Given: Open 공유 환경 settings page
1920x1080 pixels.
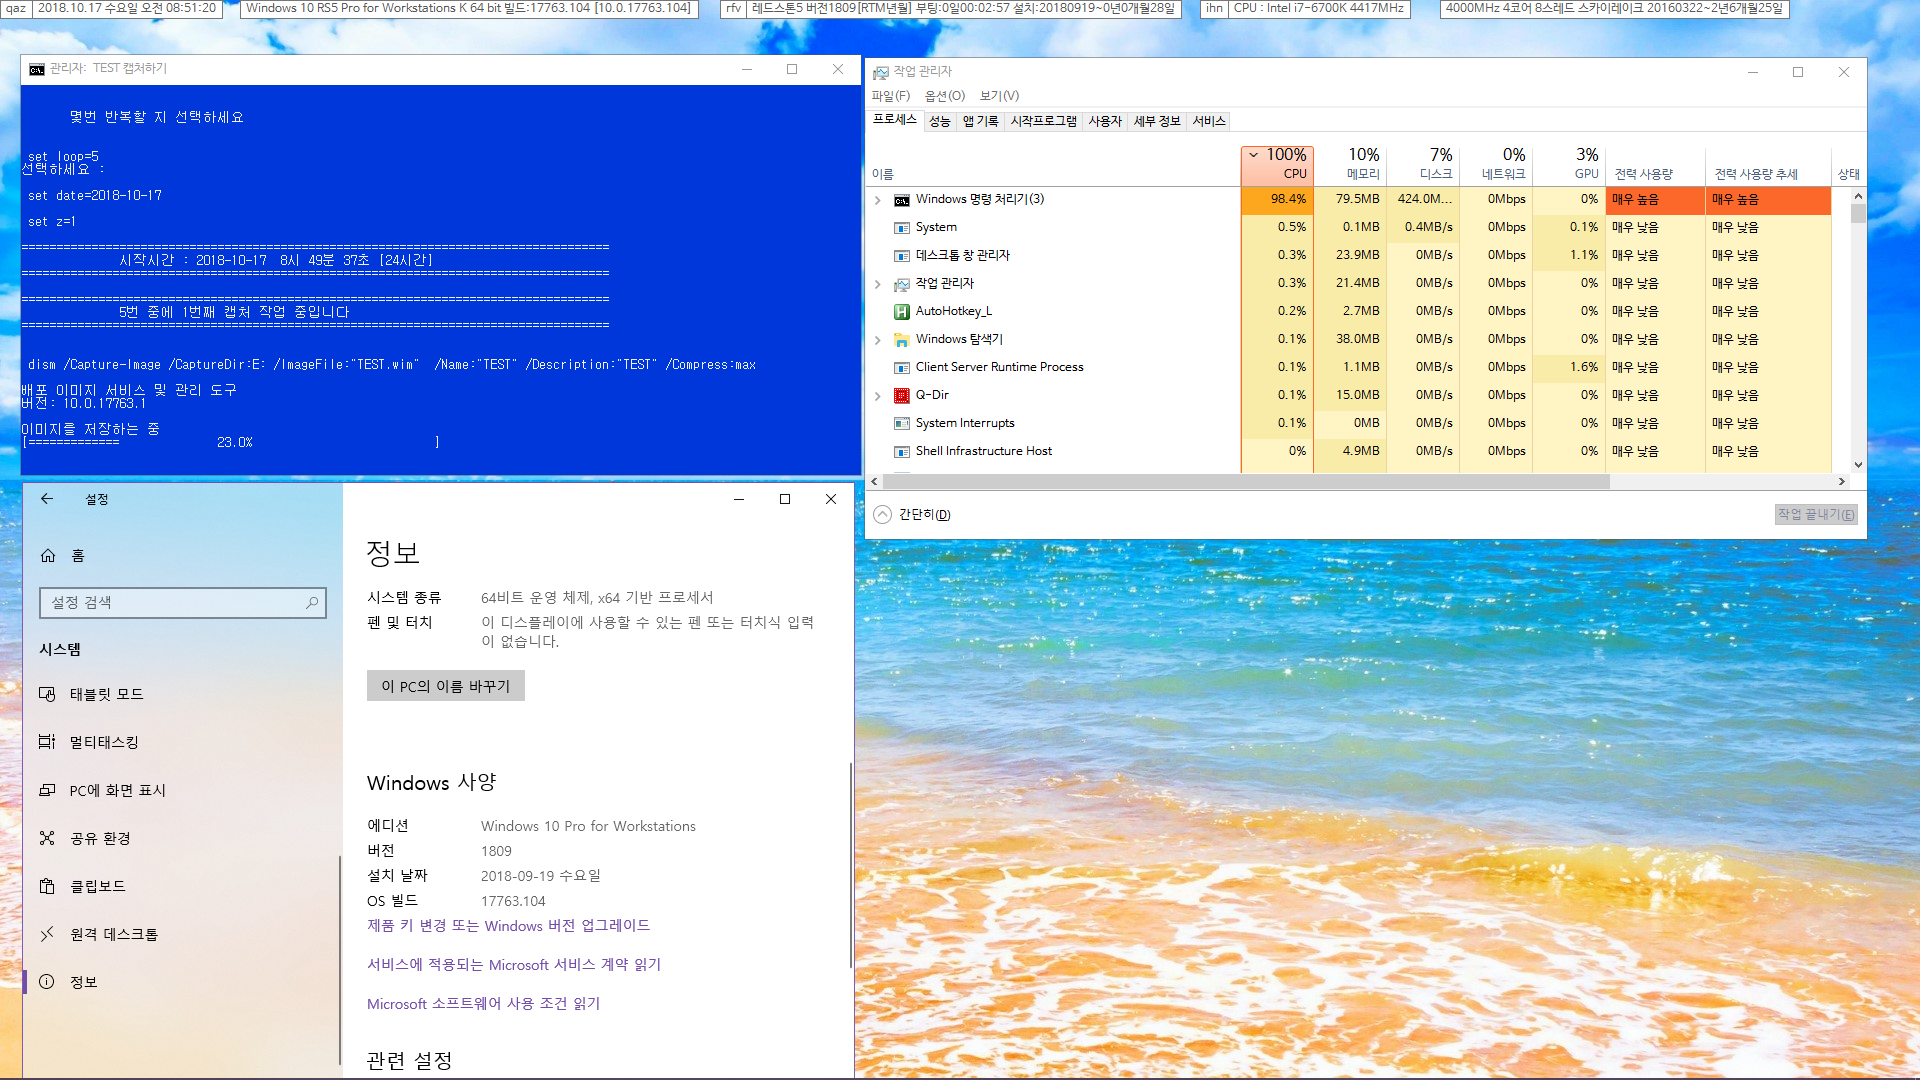Looking at the screenshot, I should (180, 839).
